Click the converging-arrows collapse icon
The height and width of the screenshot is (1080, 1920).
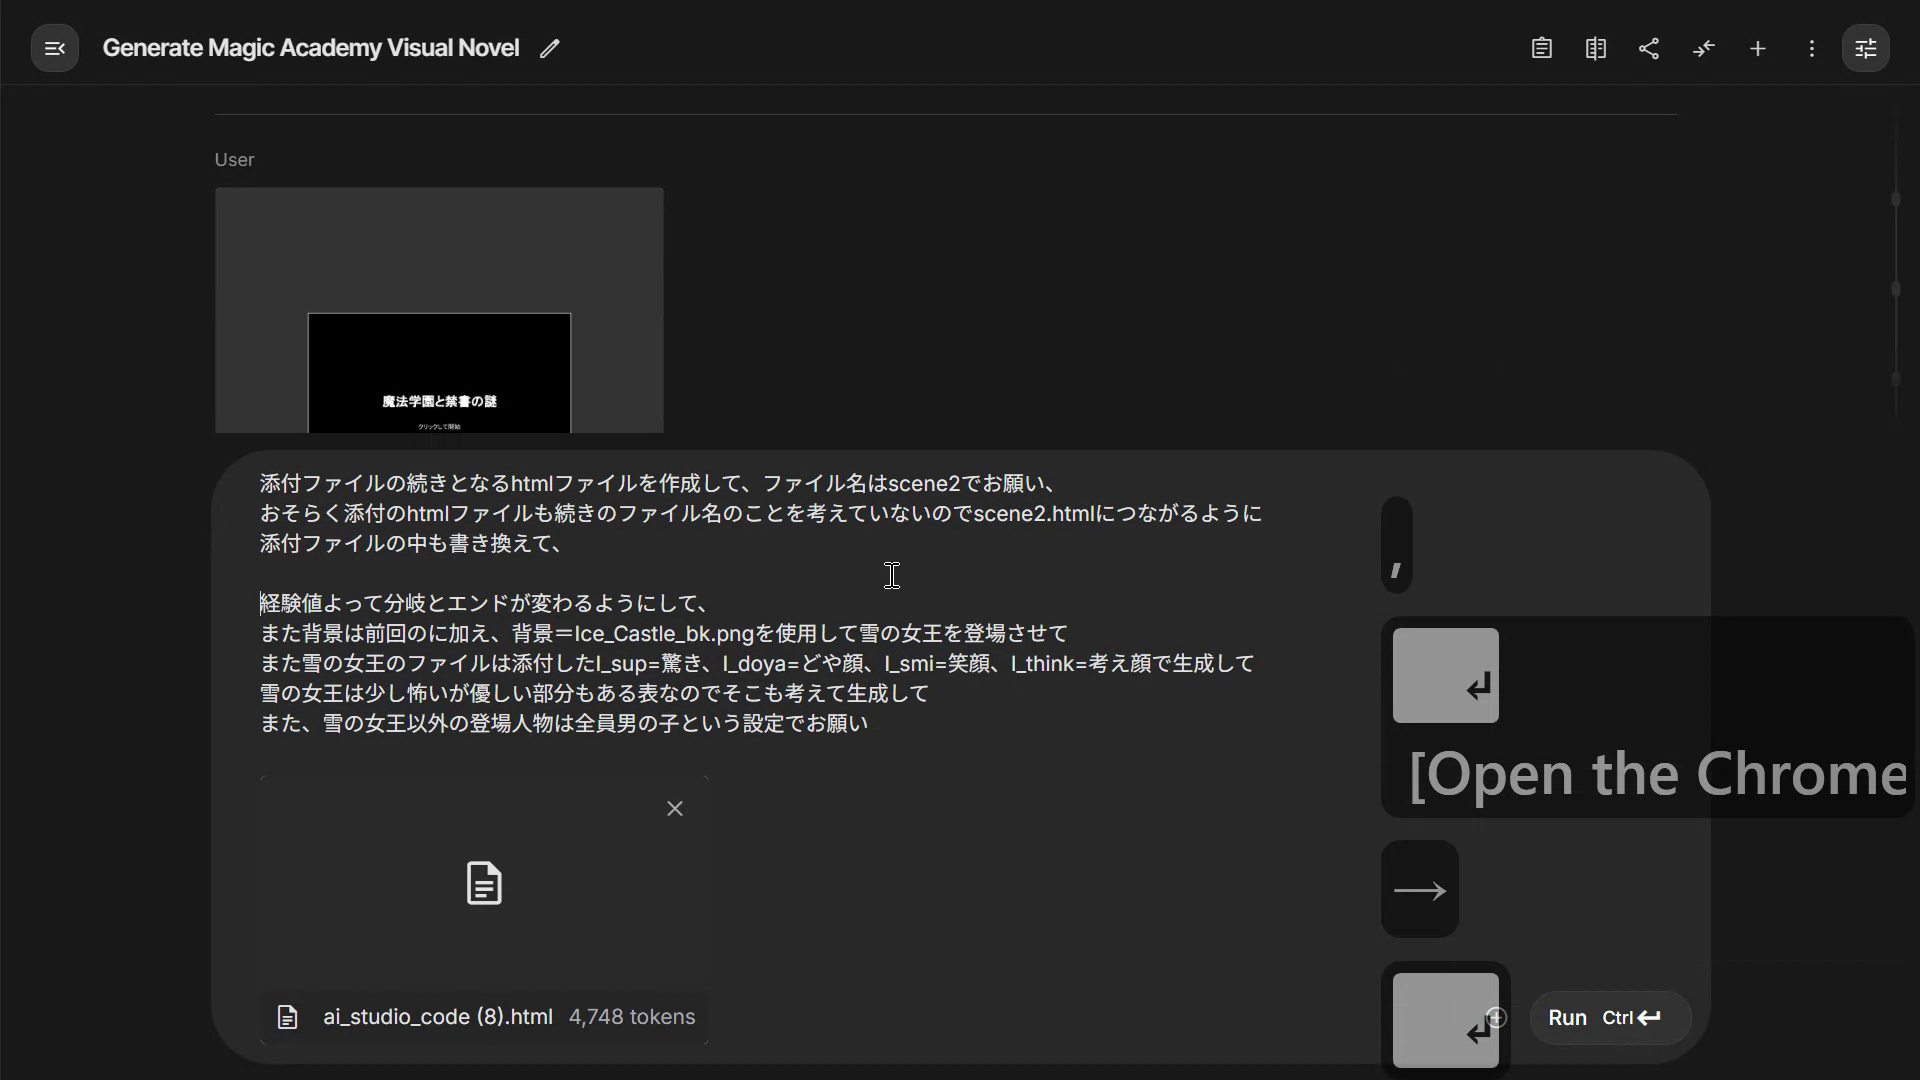pyautogui.click(x=1703, y=48)
